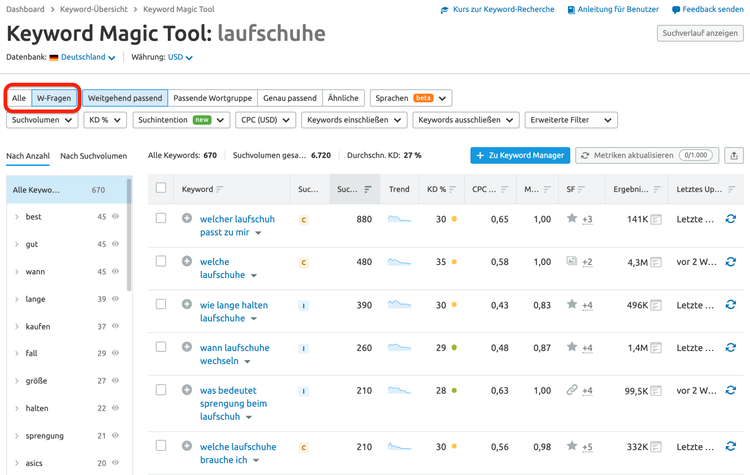Open Anleitung für Benutzer link

pos(613,9)
